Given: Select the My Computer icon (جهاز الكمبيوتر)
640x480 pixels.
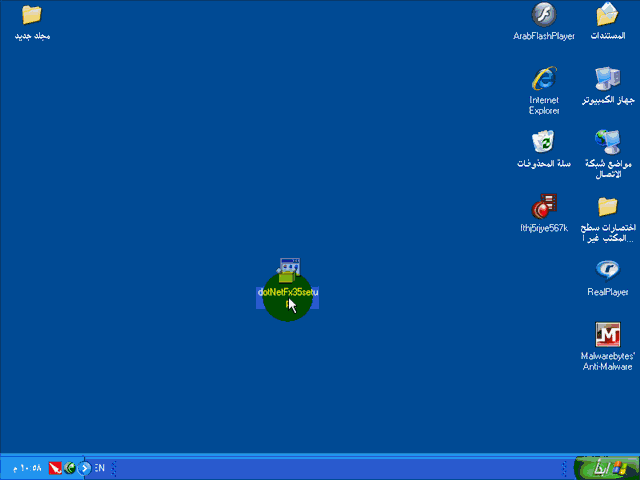Looking at the screenshot, I should [x=607, y=79].
